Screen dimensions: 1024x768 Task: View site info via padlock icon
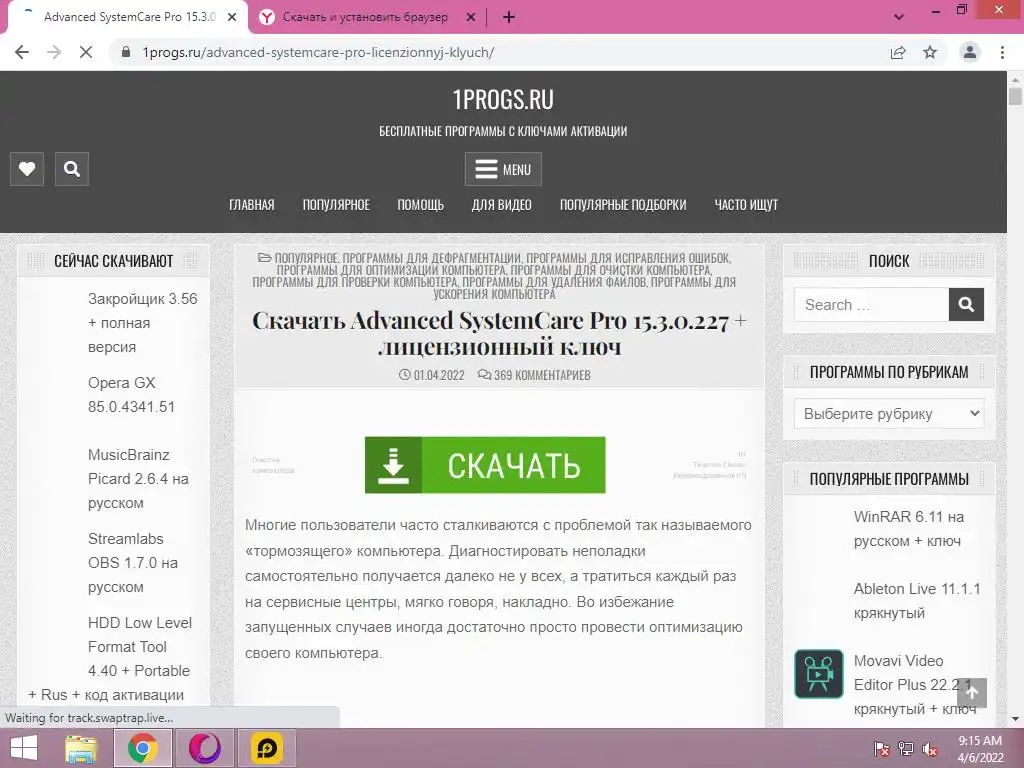[x=126, y=52]
